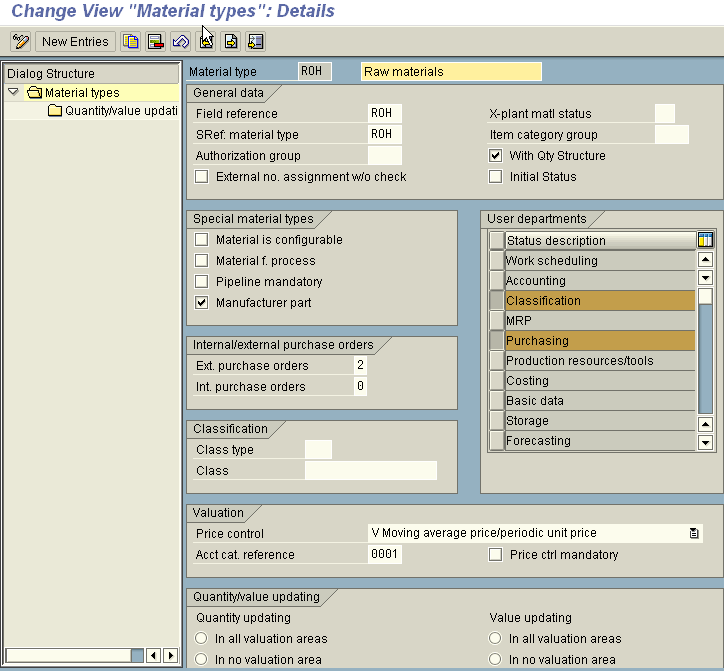The width and height of the screenshot is (724, 671).
Task: Click the Classification department text
Action: pyautogui.click(x=543, y=301)
